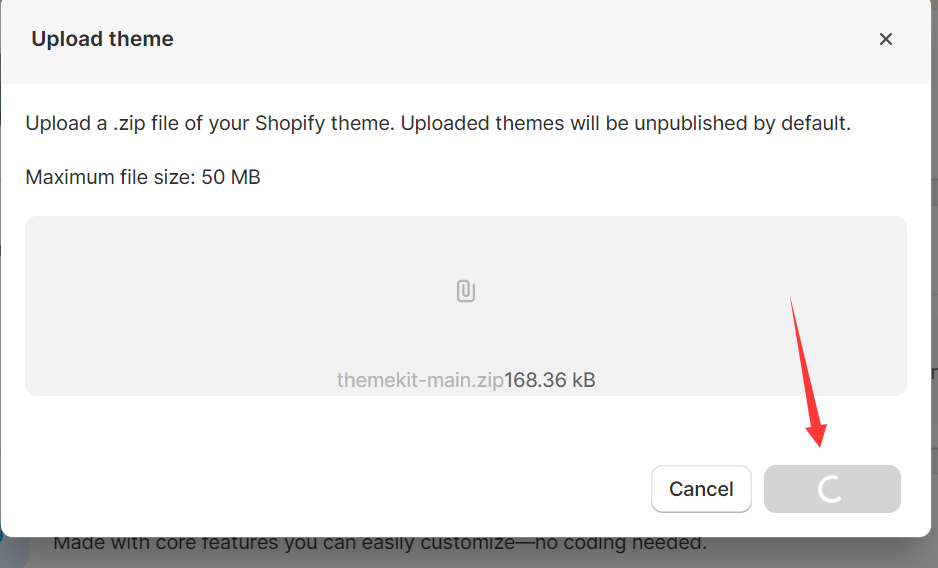
Task: Click the dimmed overlay right of the dialog
Action: coord(934,300)
